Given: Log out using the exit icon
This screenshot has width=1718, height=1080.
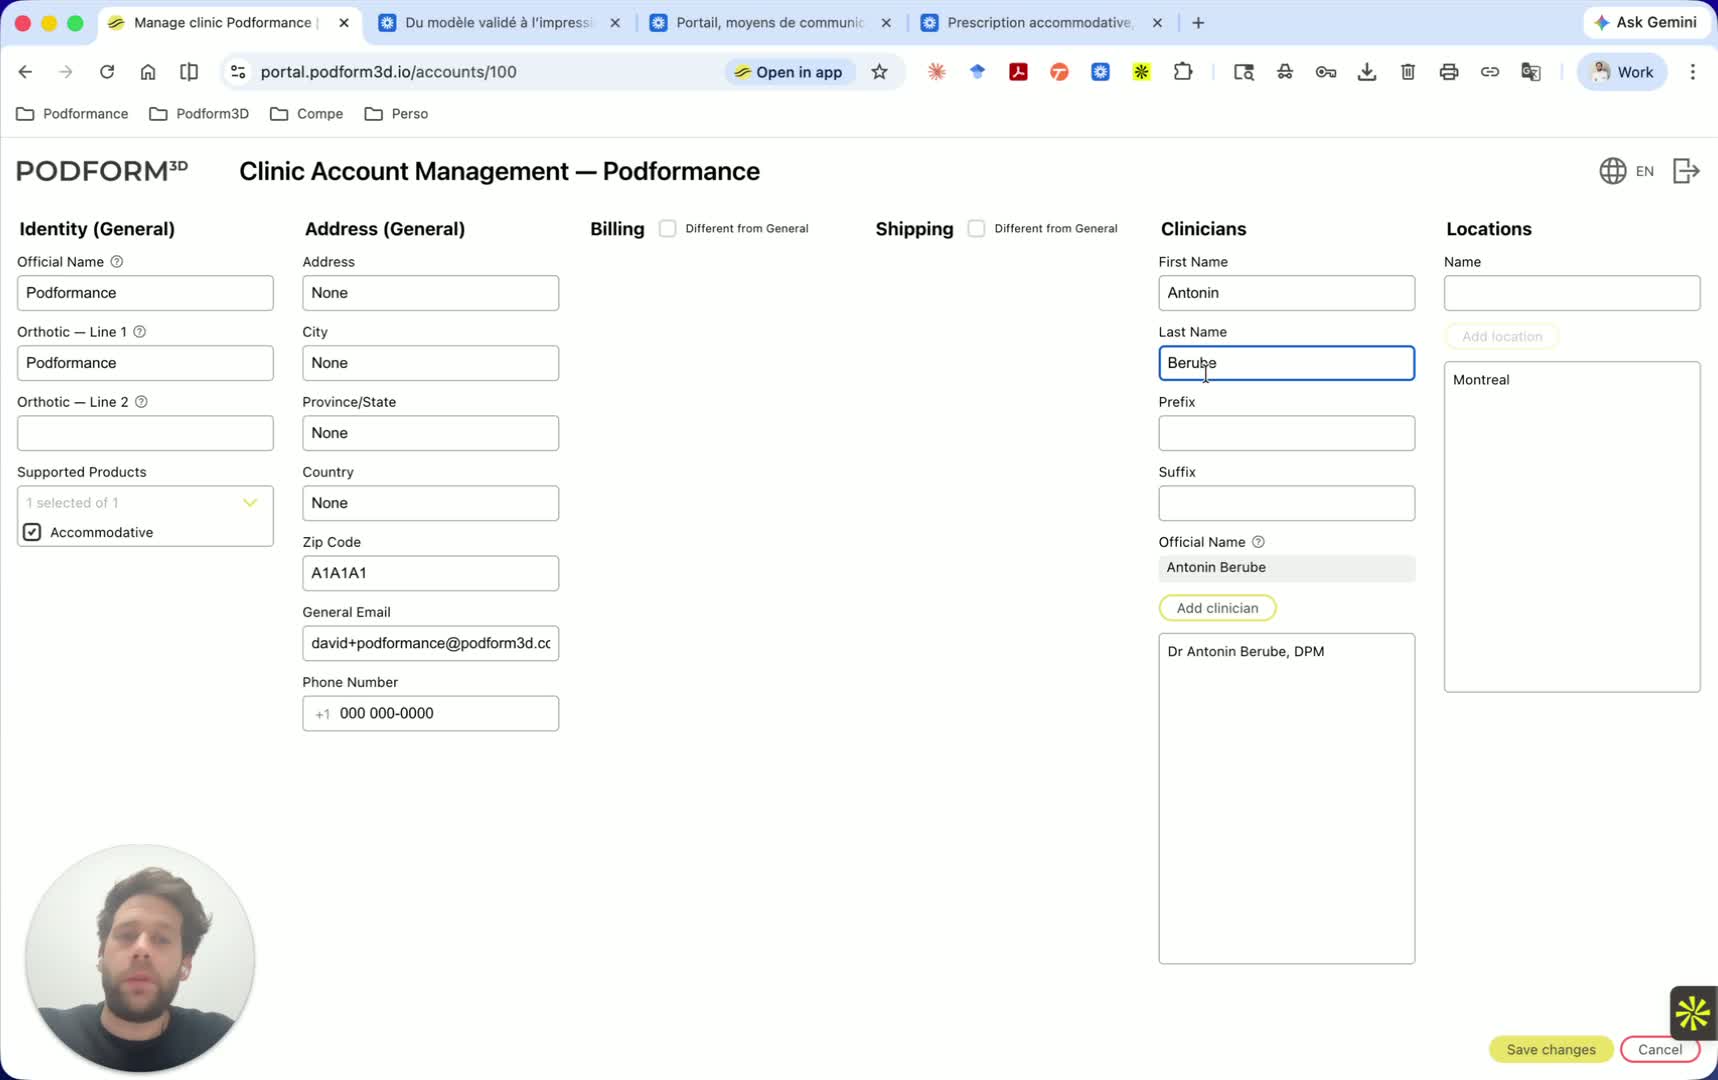Looking at the screenshot, I should (1686, 171).
